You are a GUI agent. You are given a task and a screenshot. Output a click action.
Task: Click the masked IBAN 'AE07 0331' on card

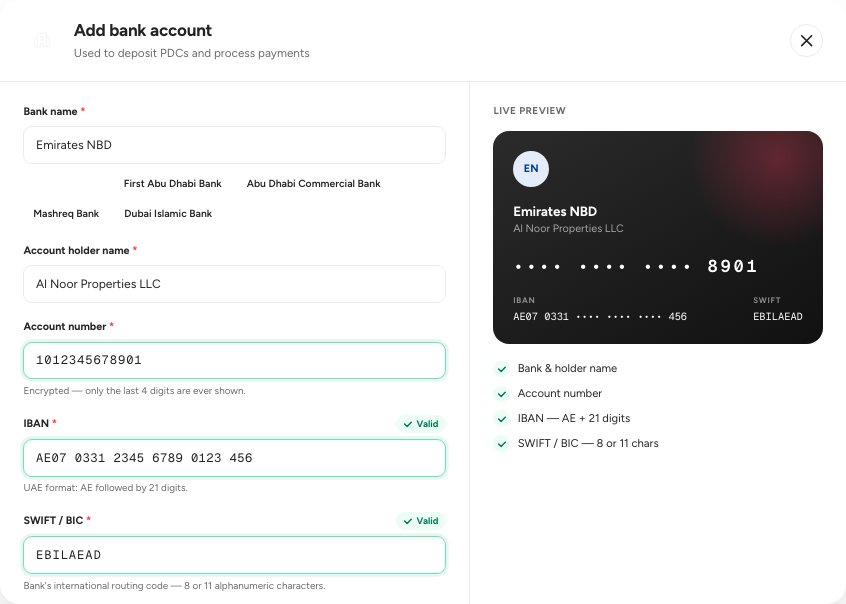(600, 317)
